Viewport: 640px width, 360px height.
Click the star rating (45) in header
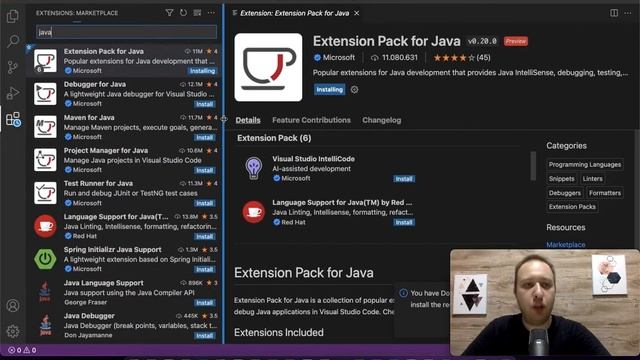pyautogui.click(x=462, y=58)
